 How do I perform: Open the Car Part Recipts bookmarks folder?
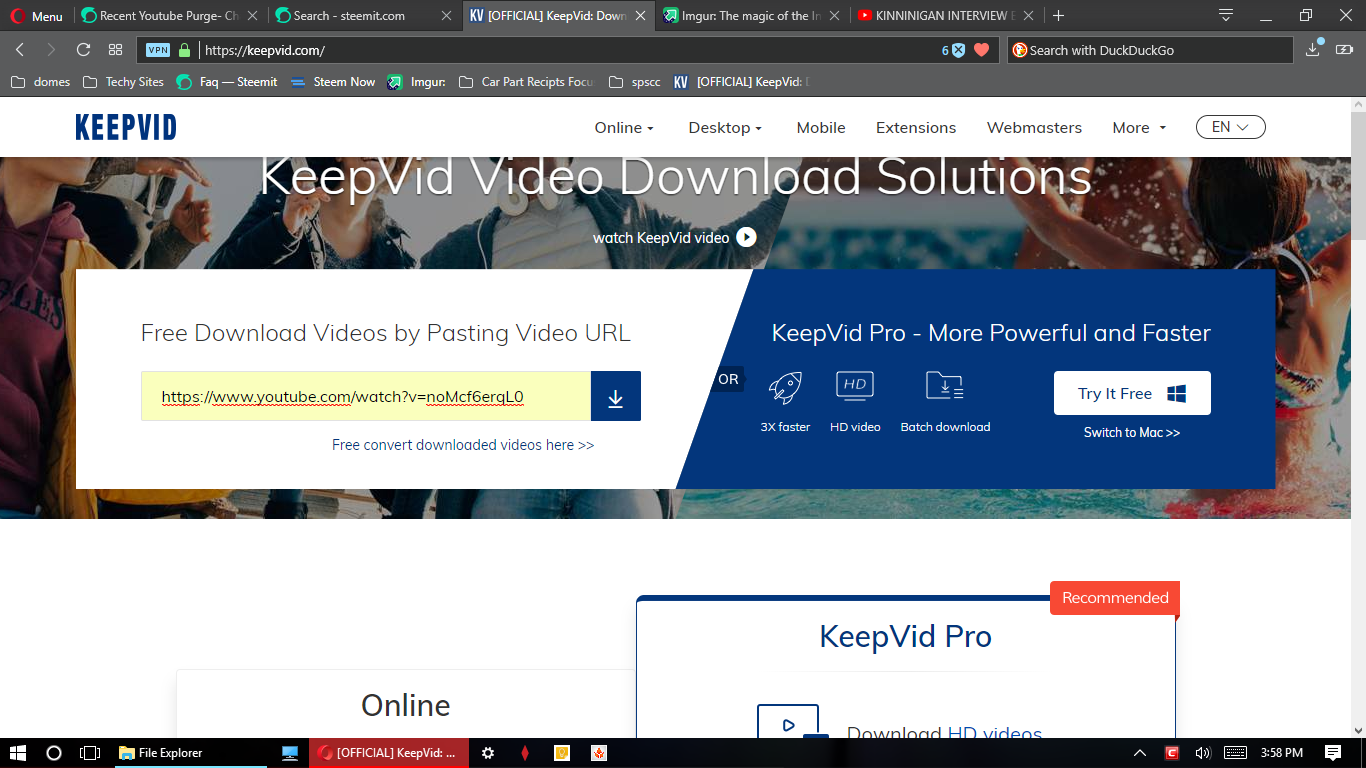pos(527,82)
